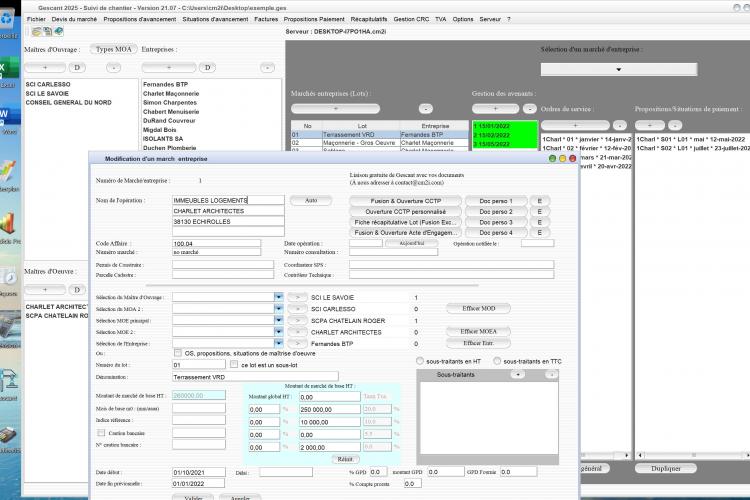Click Ouverture CCTP personnalisé button
The image size is (750, 500).
[x=406, y=211]
